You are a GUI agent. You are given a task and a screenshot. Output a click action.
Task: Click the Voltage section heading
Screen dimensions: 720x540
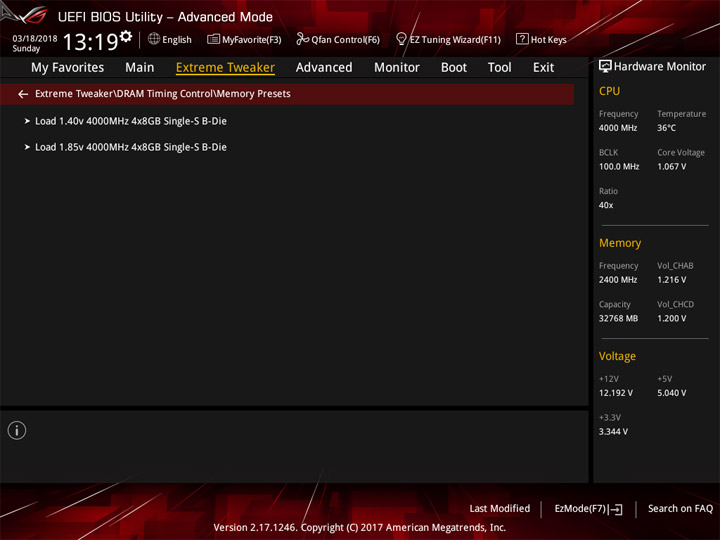point(617,356)
